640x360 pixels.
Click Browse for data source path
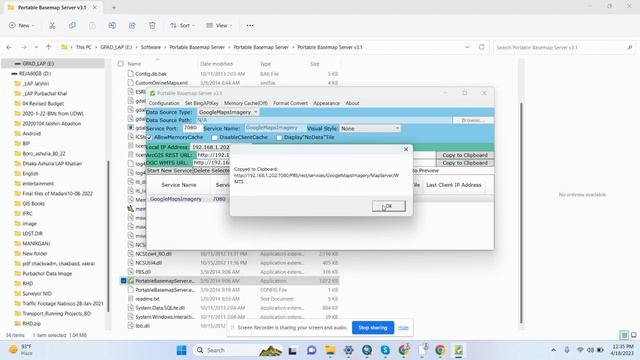click(x=473, y=120)
